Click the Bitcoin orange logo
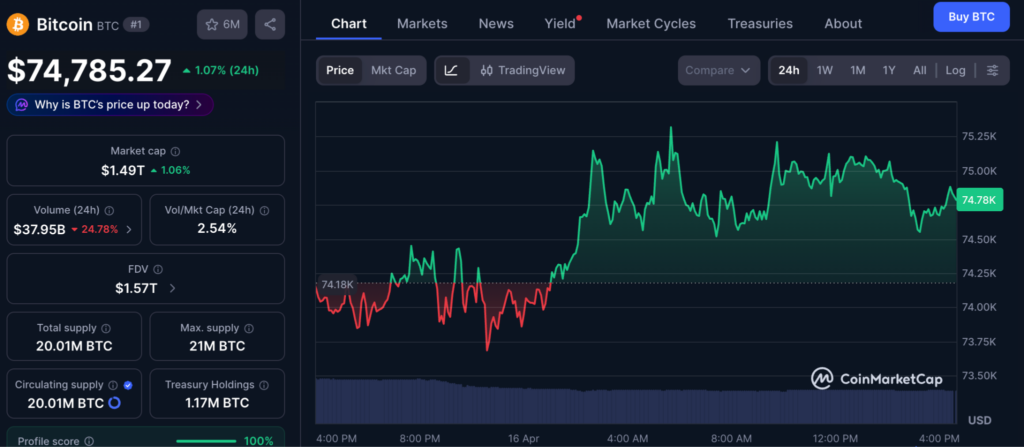The width and height of the screenshot is (1024, 447). point(17,23)
